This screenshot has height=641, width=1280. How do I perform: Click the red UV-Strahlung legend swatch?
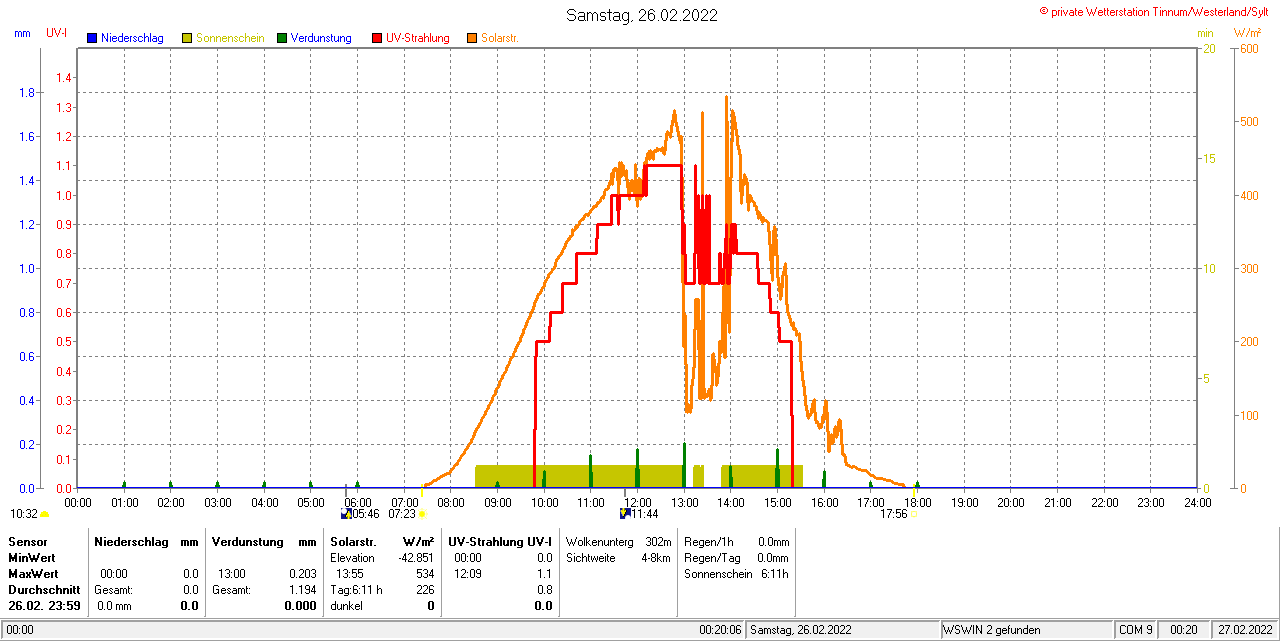coord(377,38)
